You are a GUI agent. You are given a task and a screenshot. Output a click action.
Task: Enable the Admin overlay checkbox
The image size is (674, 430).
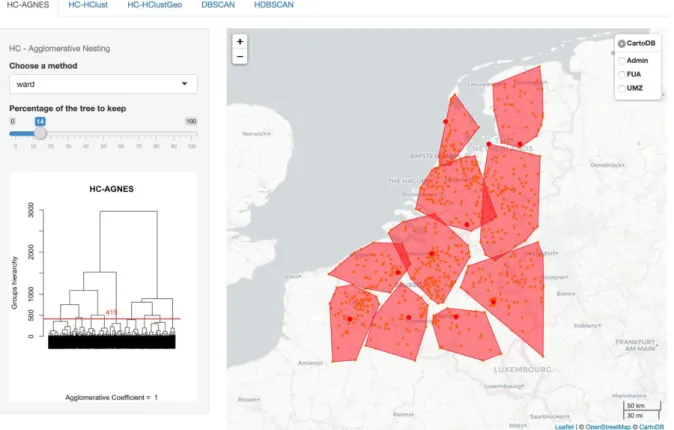tap(621, 61)
